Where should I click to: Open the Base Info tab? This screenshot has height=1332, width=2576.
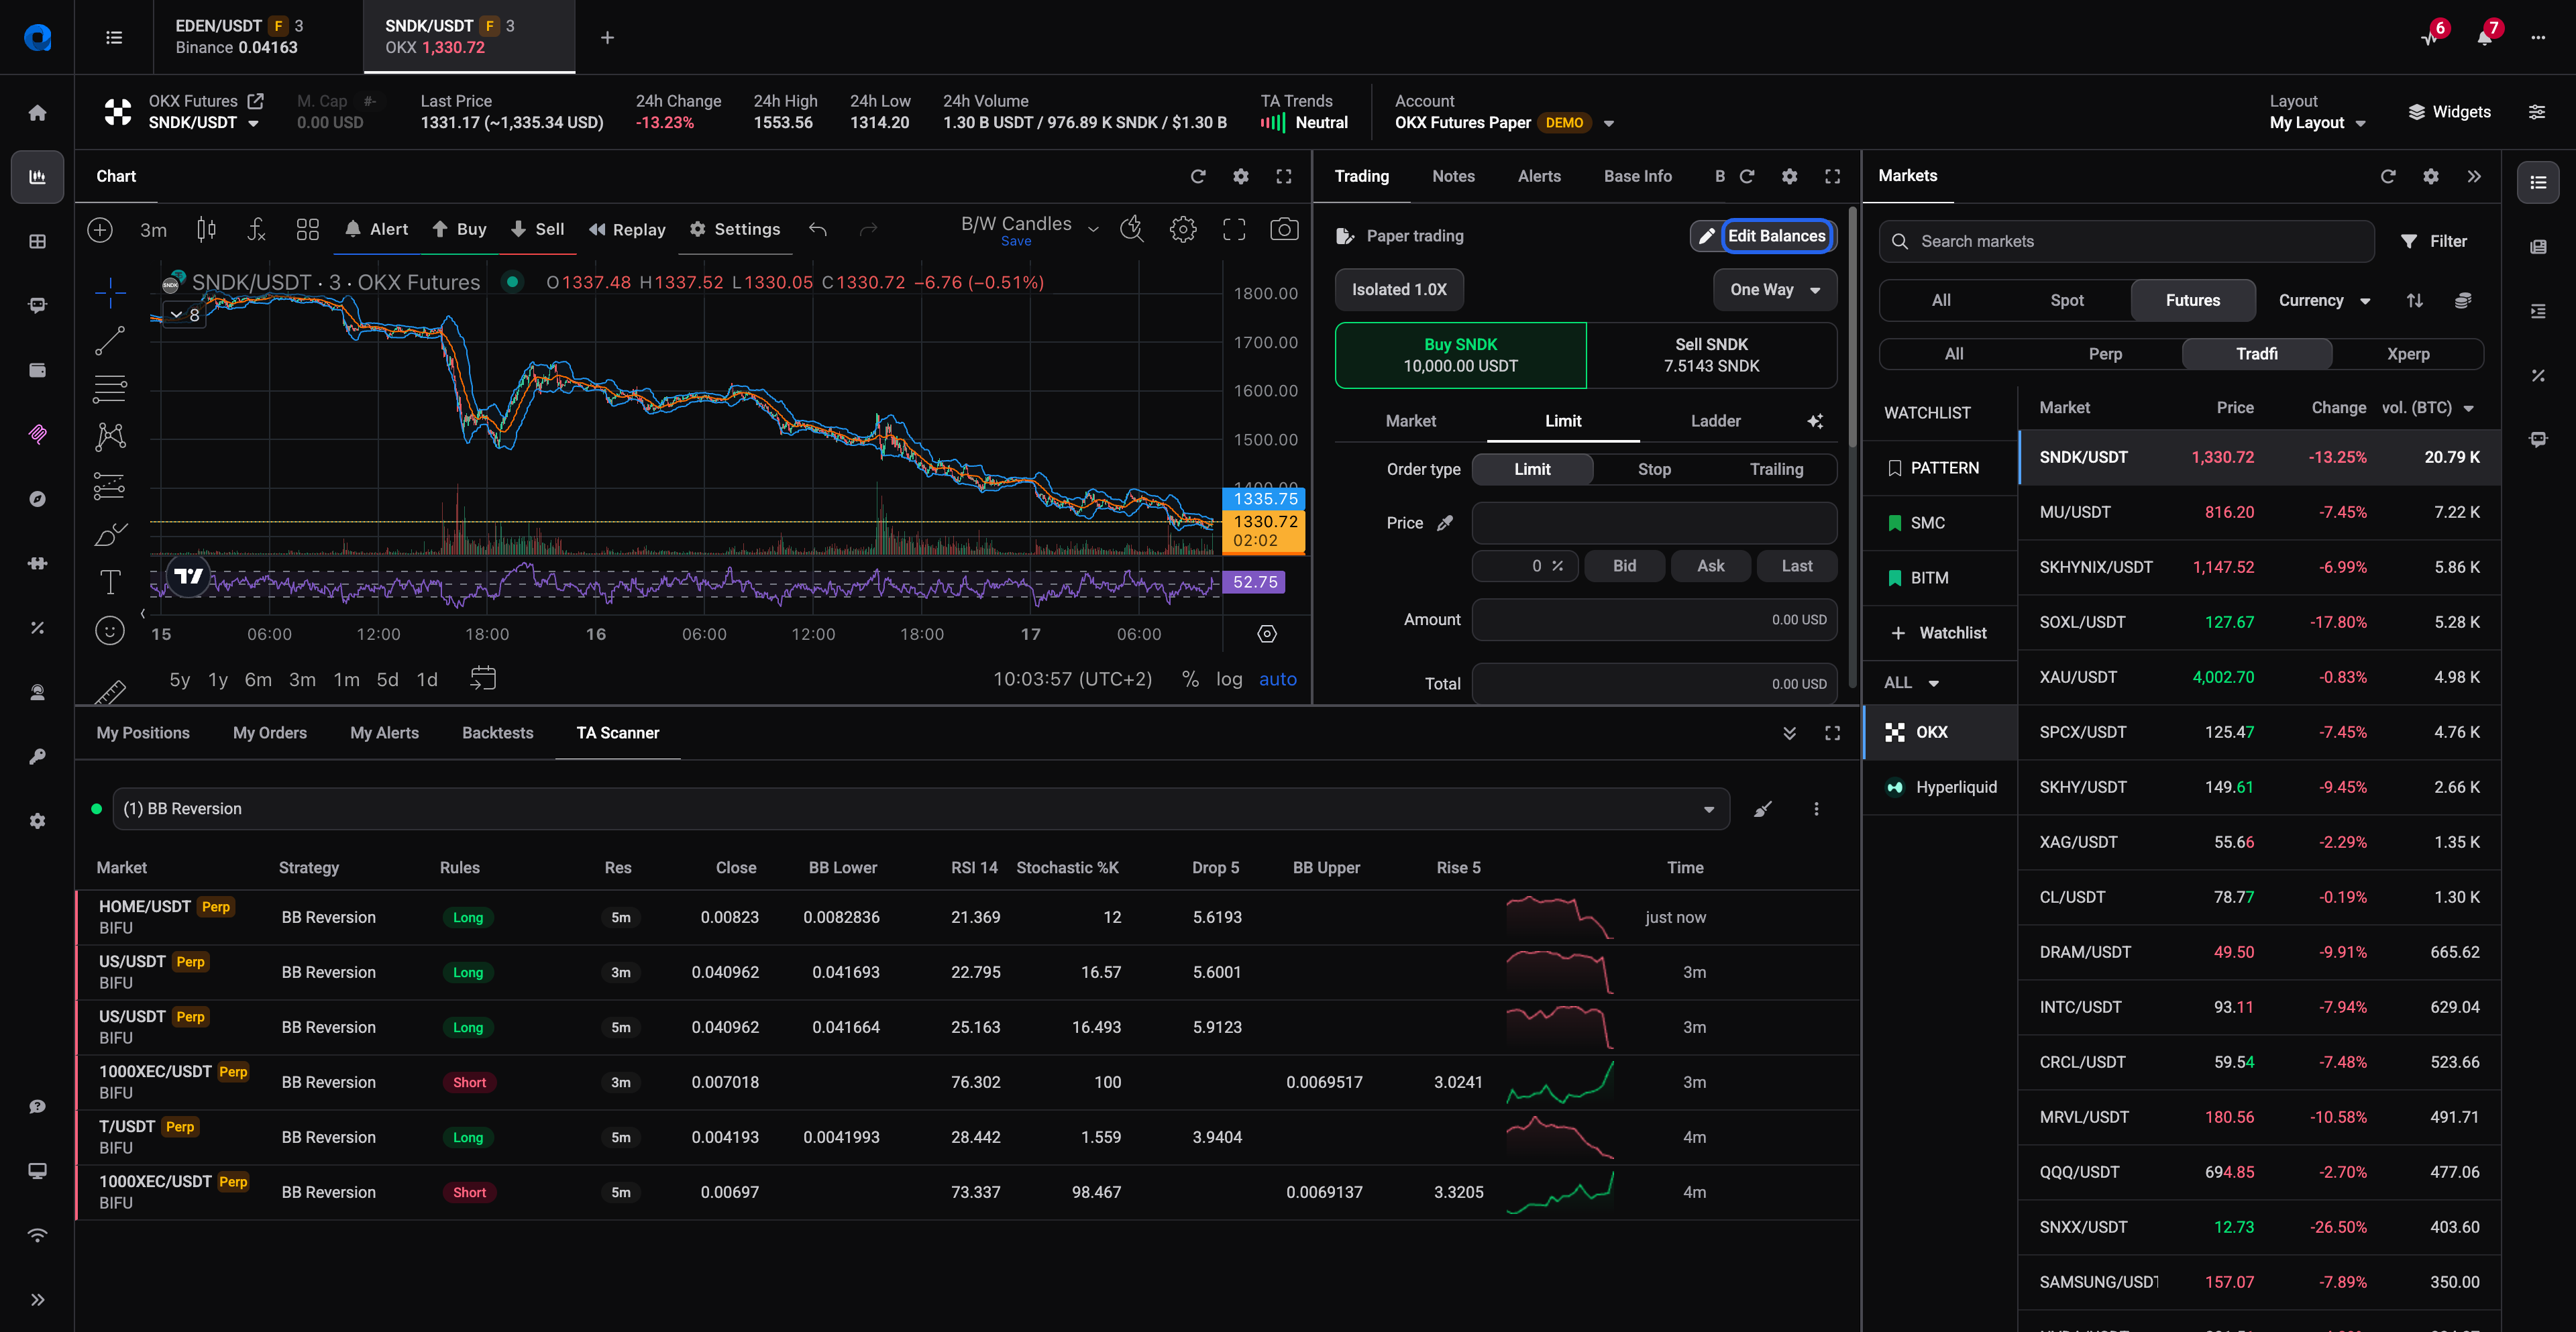pyautogui.click(x=1637, y=176)
